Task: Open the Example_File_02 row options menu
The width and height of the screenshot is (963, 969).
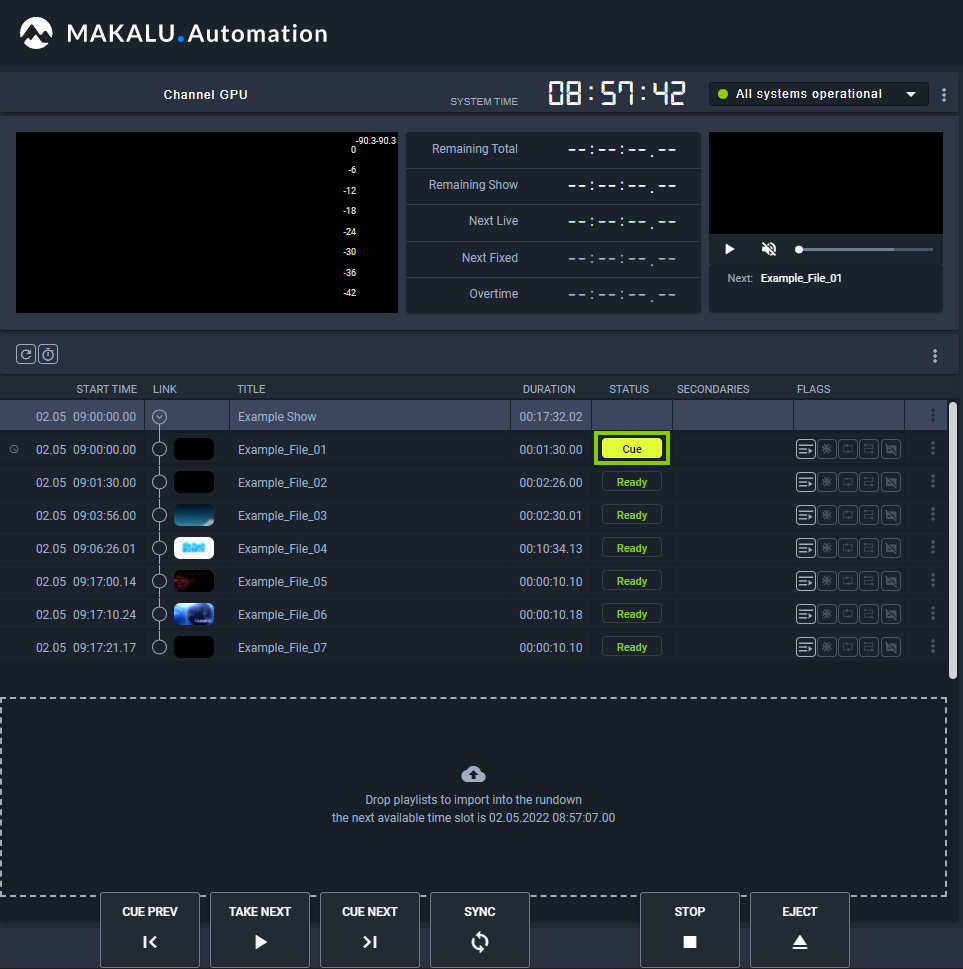Action: (x=933, y=481)
